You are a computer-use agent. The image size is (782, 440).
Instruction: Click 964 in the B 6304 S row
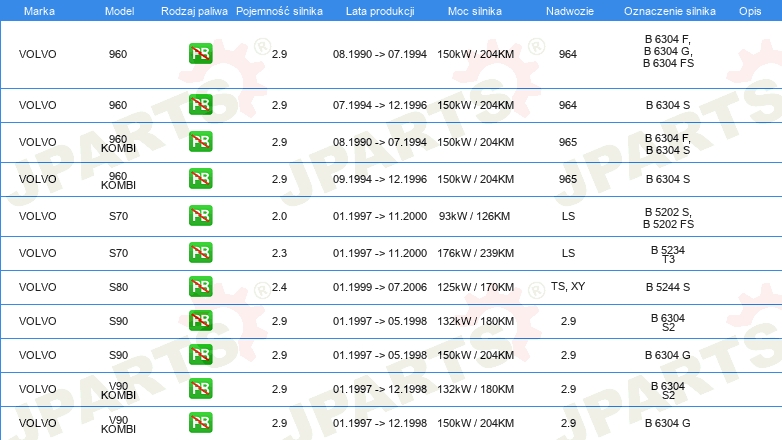[x=568, y=105]
